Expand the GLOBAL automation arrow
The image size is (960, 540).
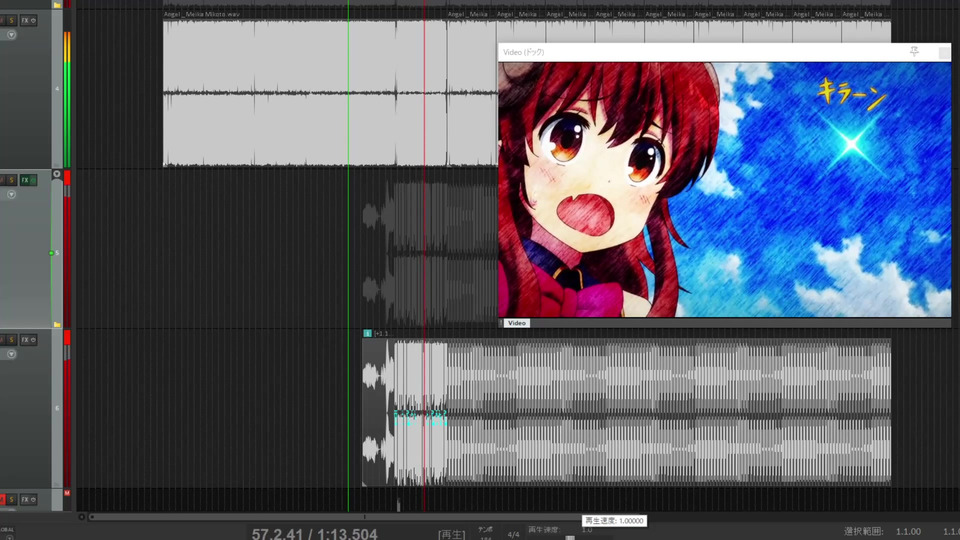click(9, 538)
